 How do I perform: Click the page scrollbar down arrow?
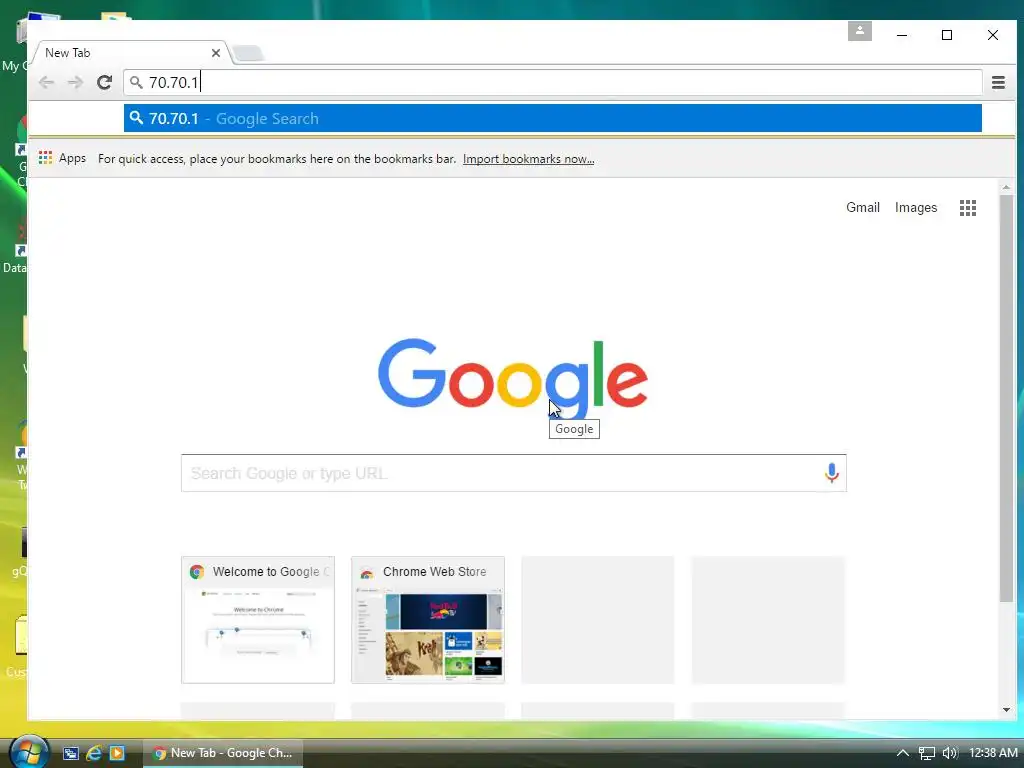[1006, 710]
